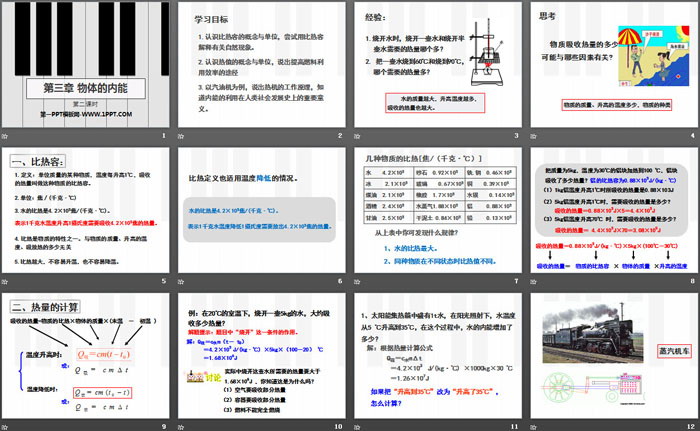
Task: Preview animations via the star under slide 3
Action: pos(357,136)
